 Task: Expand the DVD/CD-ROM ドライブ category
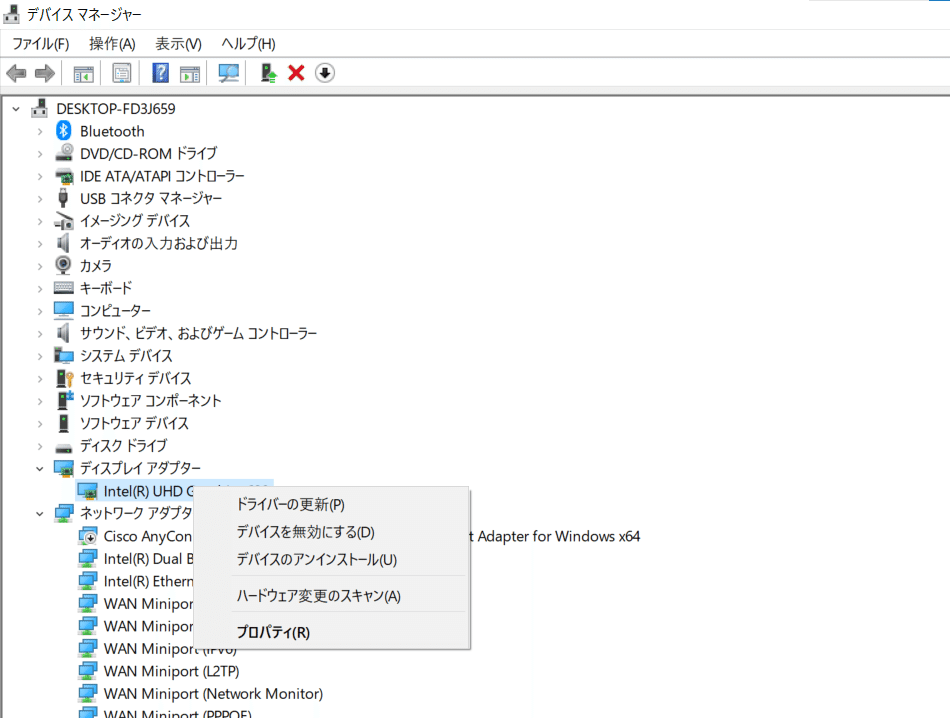click(40, 154)
